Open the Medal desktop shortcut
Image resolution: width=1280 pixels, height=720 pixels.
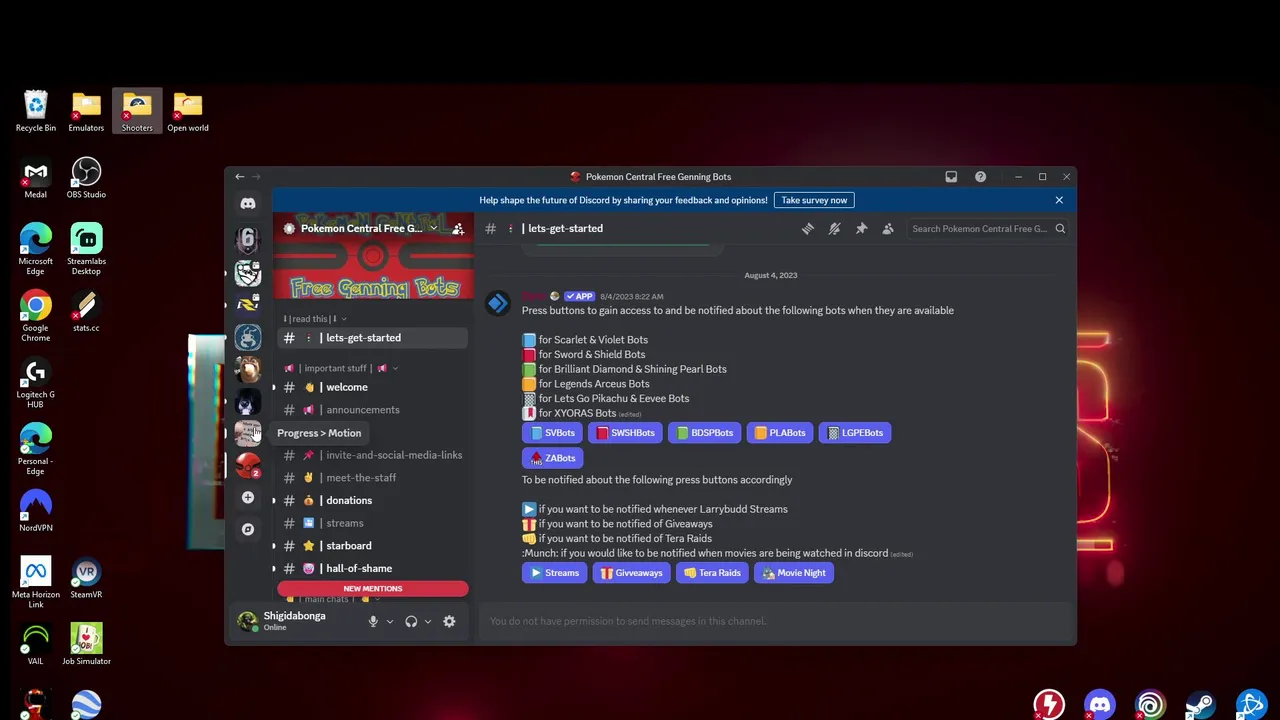(35, 178)
